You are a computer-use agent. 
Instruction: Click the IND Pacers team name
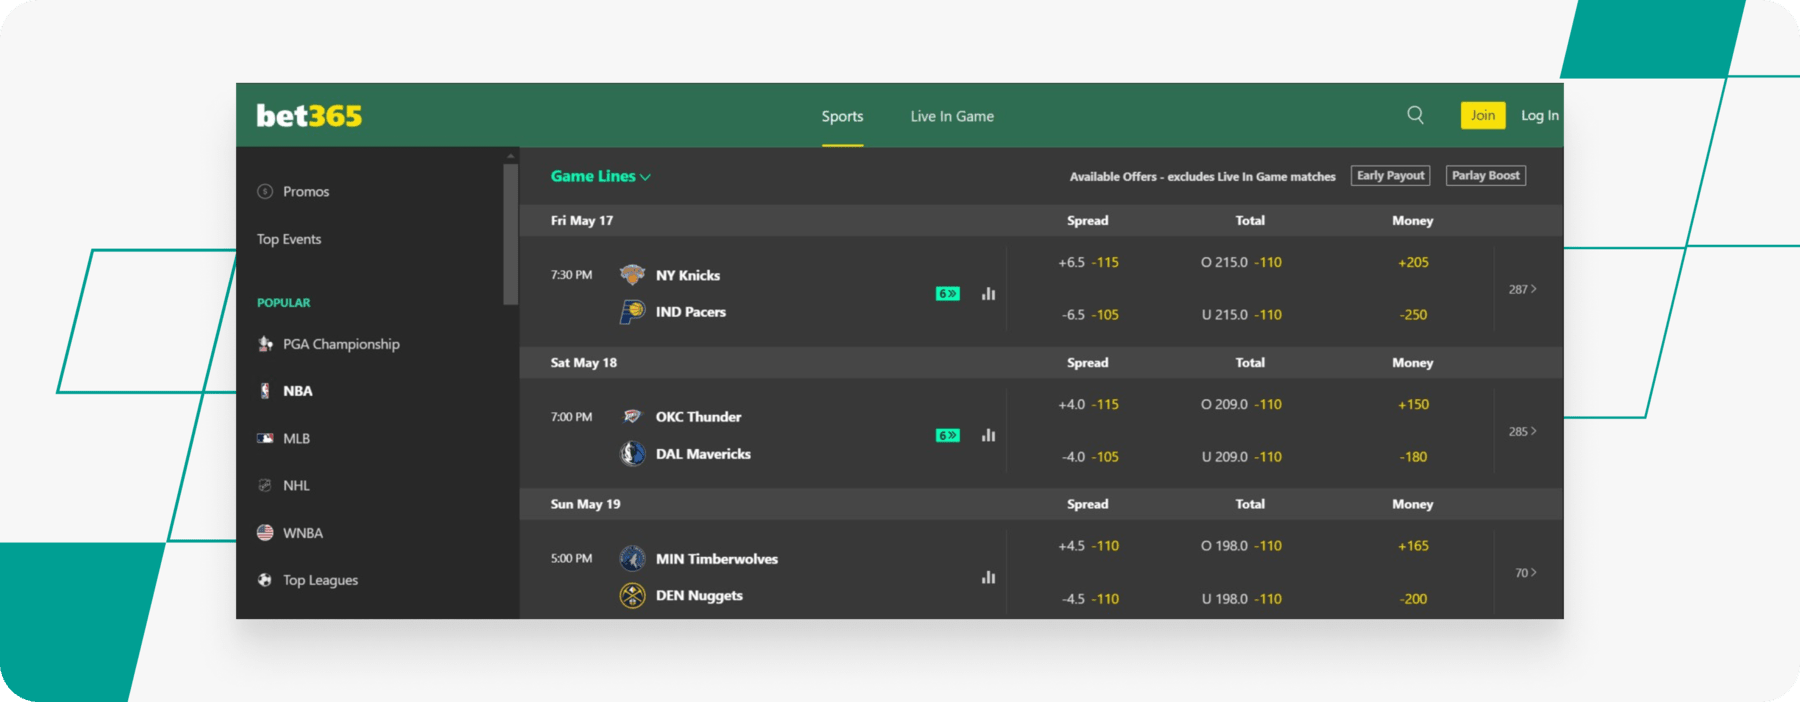(690, 312)
